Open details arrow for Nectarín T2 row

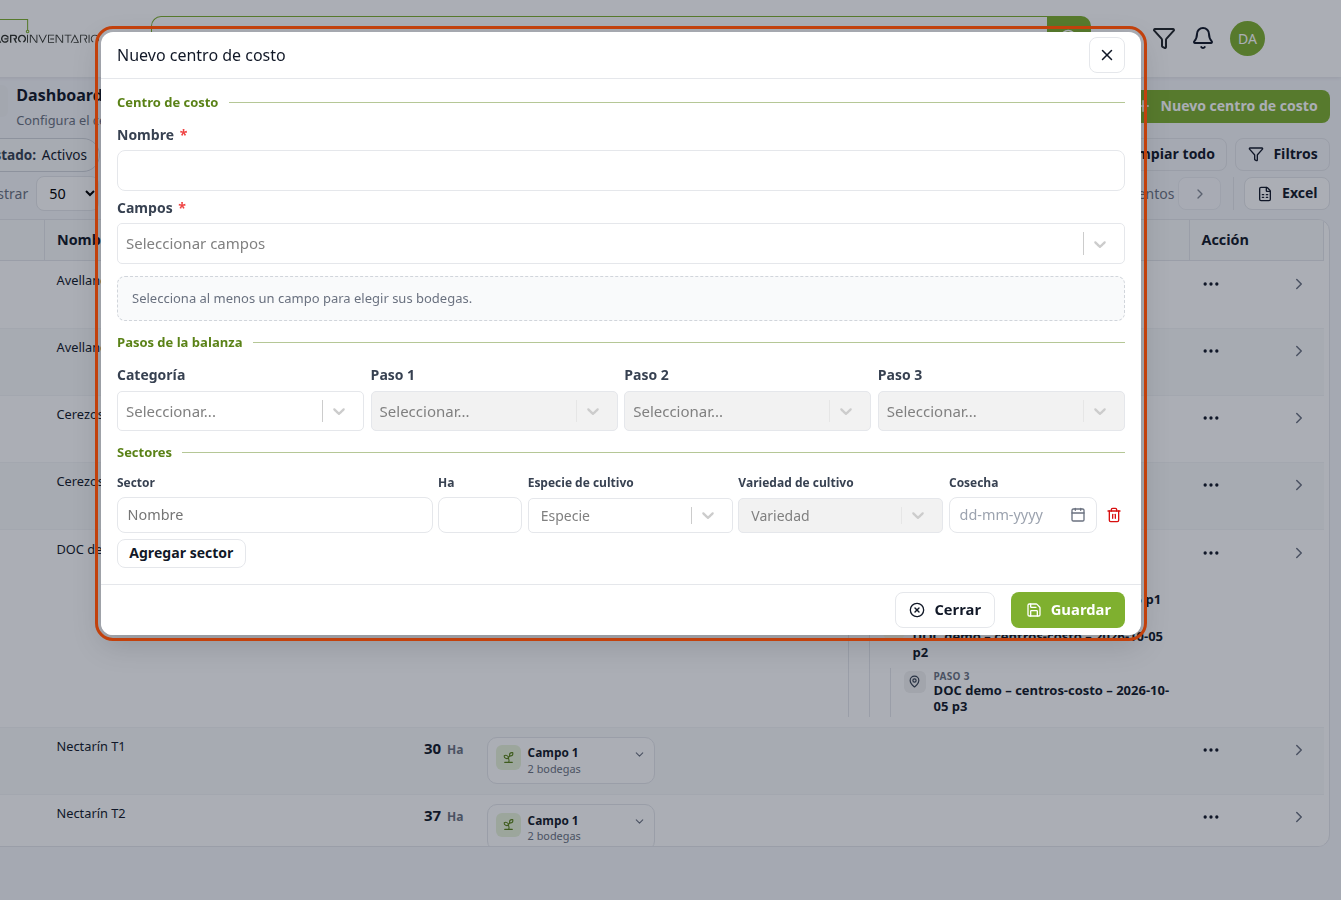1299,817
